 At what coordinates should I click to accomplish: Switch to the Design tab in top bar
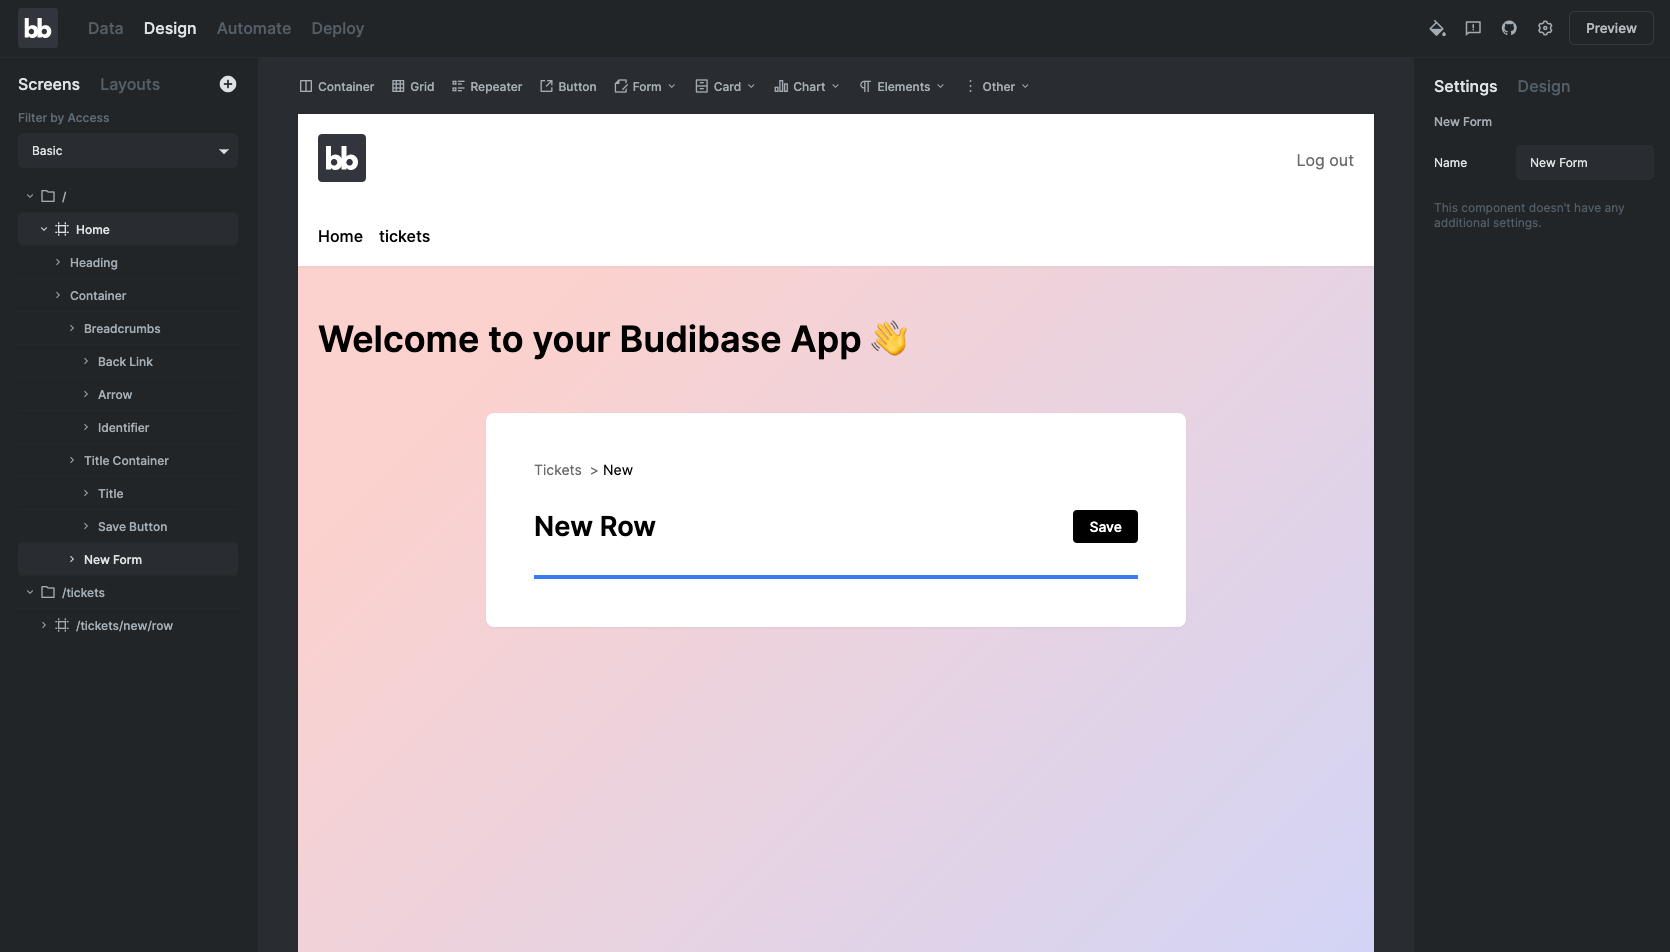coord(170,28)
